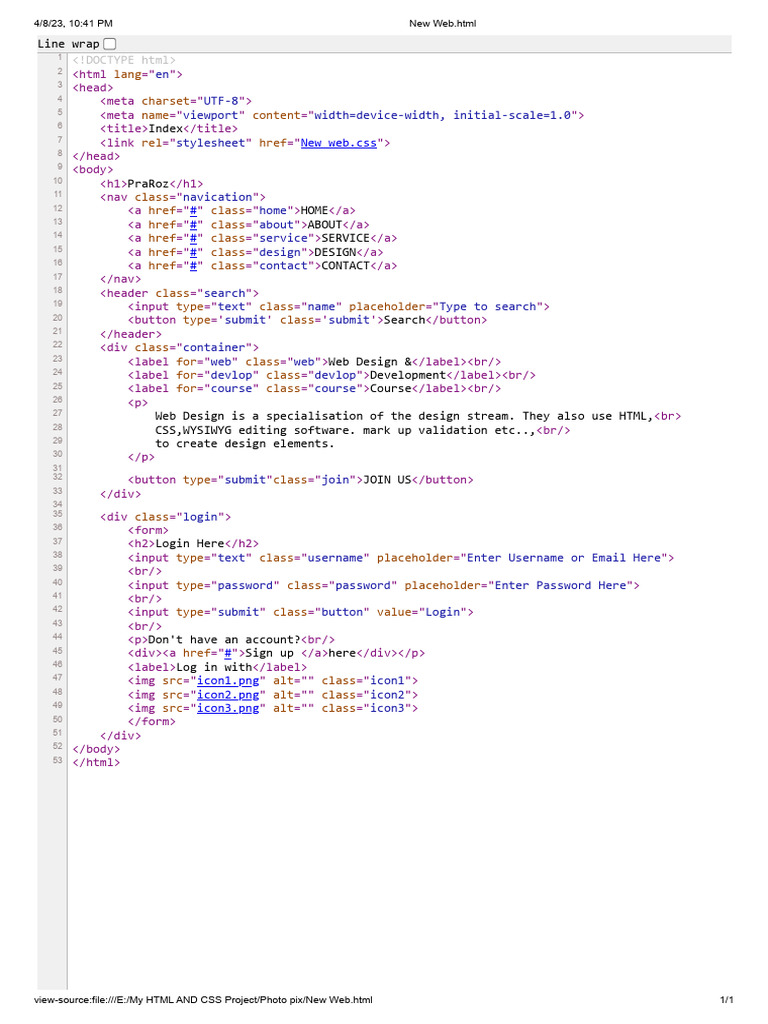This screenshot has height=1024, width=768.
Task: Select line number 10 beside the h1 tag
Action: click(59, 181)
